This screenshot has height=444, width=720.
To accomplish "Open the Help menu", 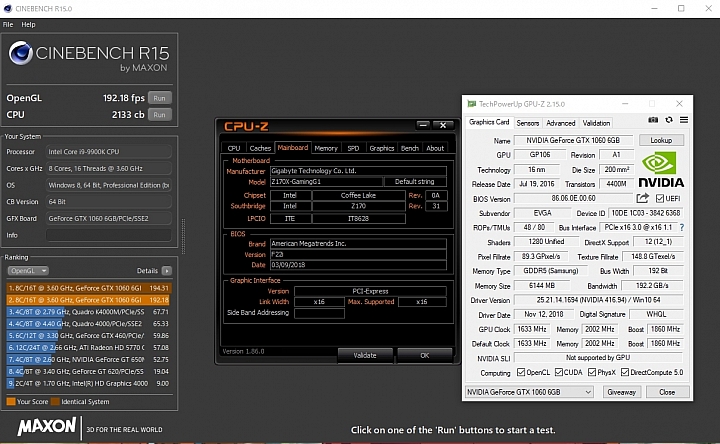I will pos(28,24).
